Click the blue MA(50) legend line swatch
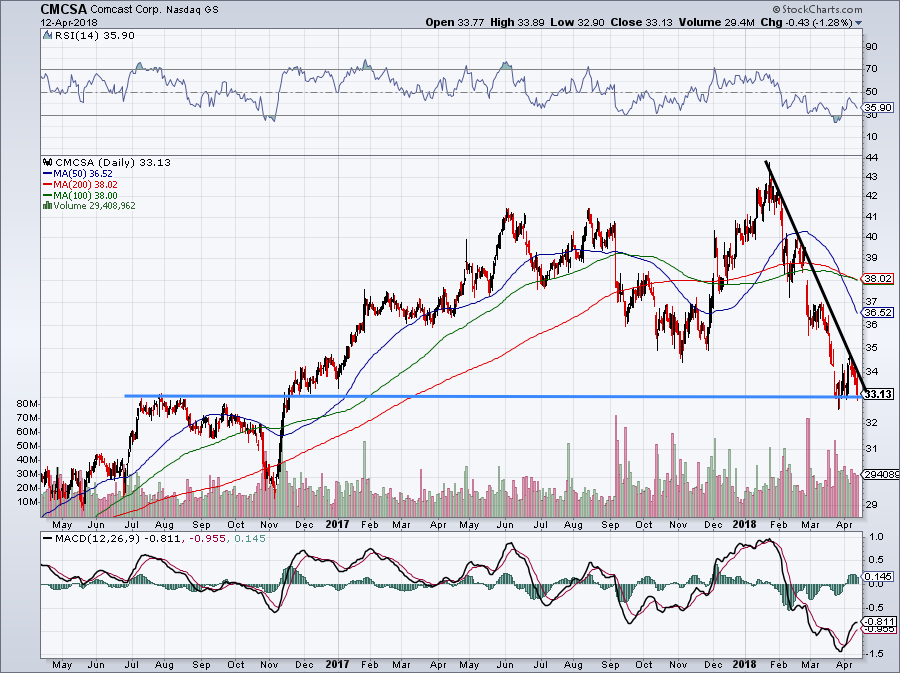900x673 pixels. tap(47, 174)
